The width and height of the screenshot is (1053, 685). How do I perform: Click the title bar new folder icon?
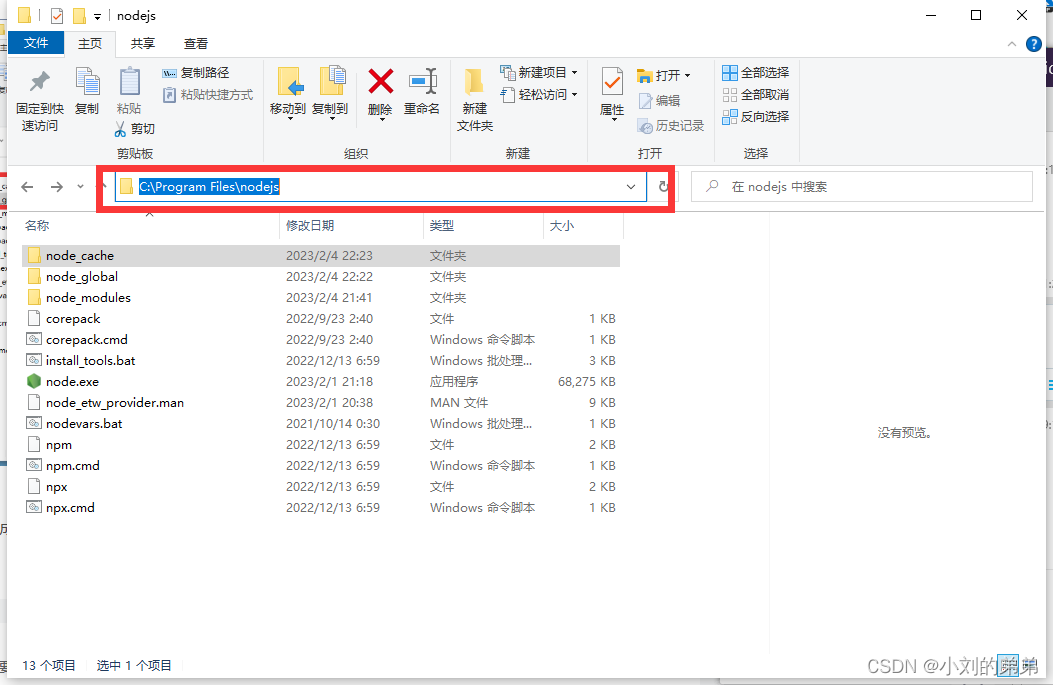tap(79, 15)
